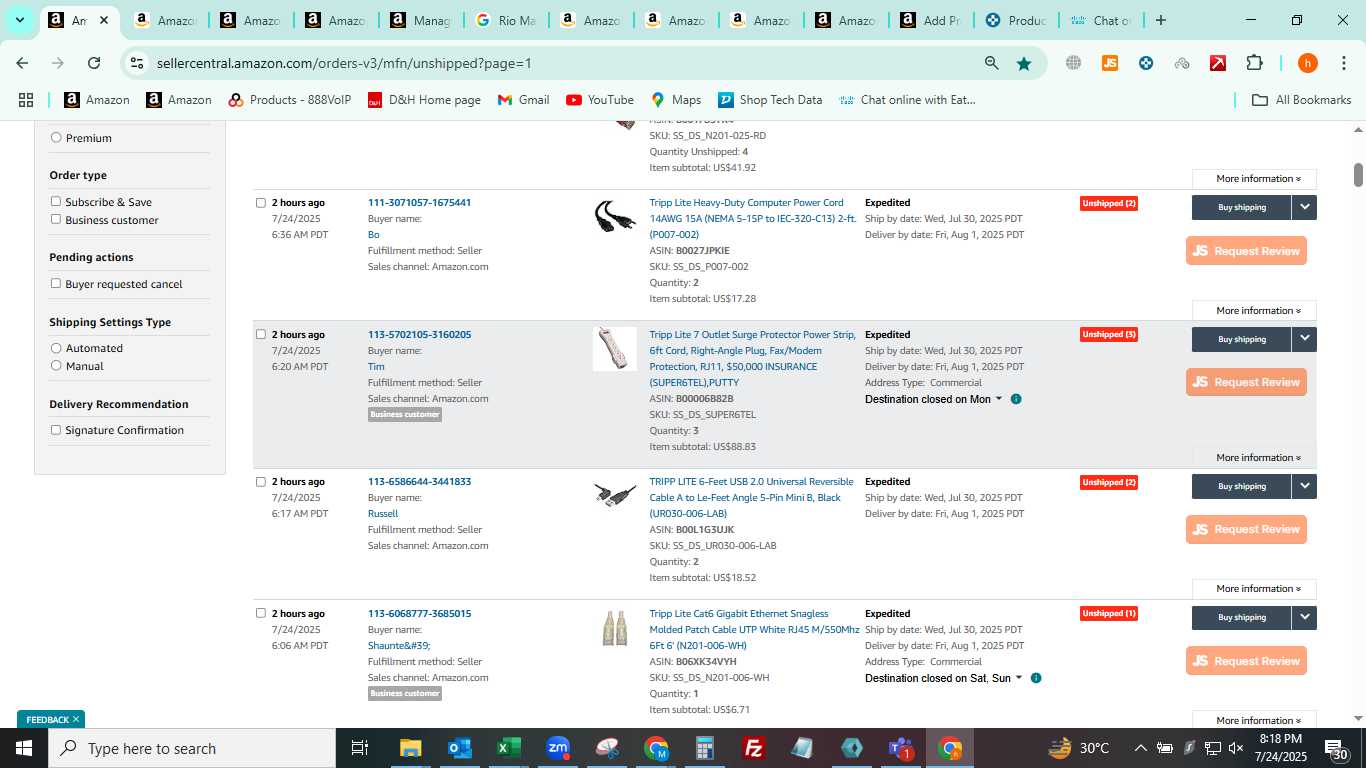Screen dimensions: 1366x768
Task: Open Microsoft Teams from taskbar
Action: pyautogui.click(x=901, y=748)
